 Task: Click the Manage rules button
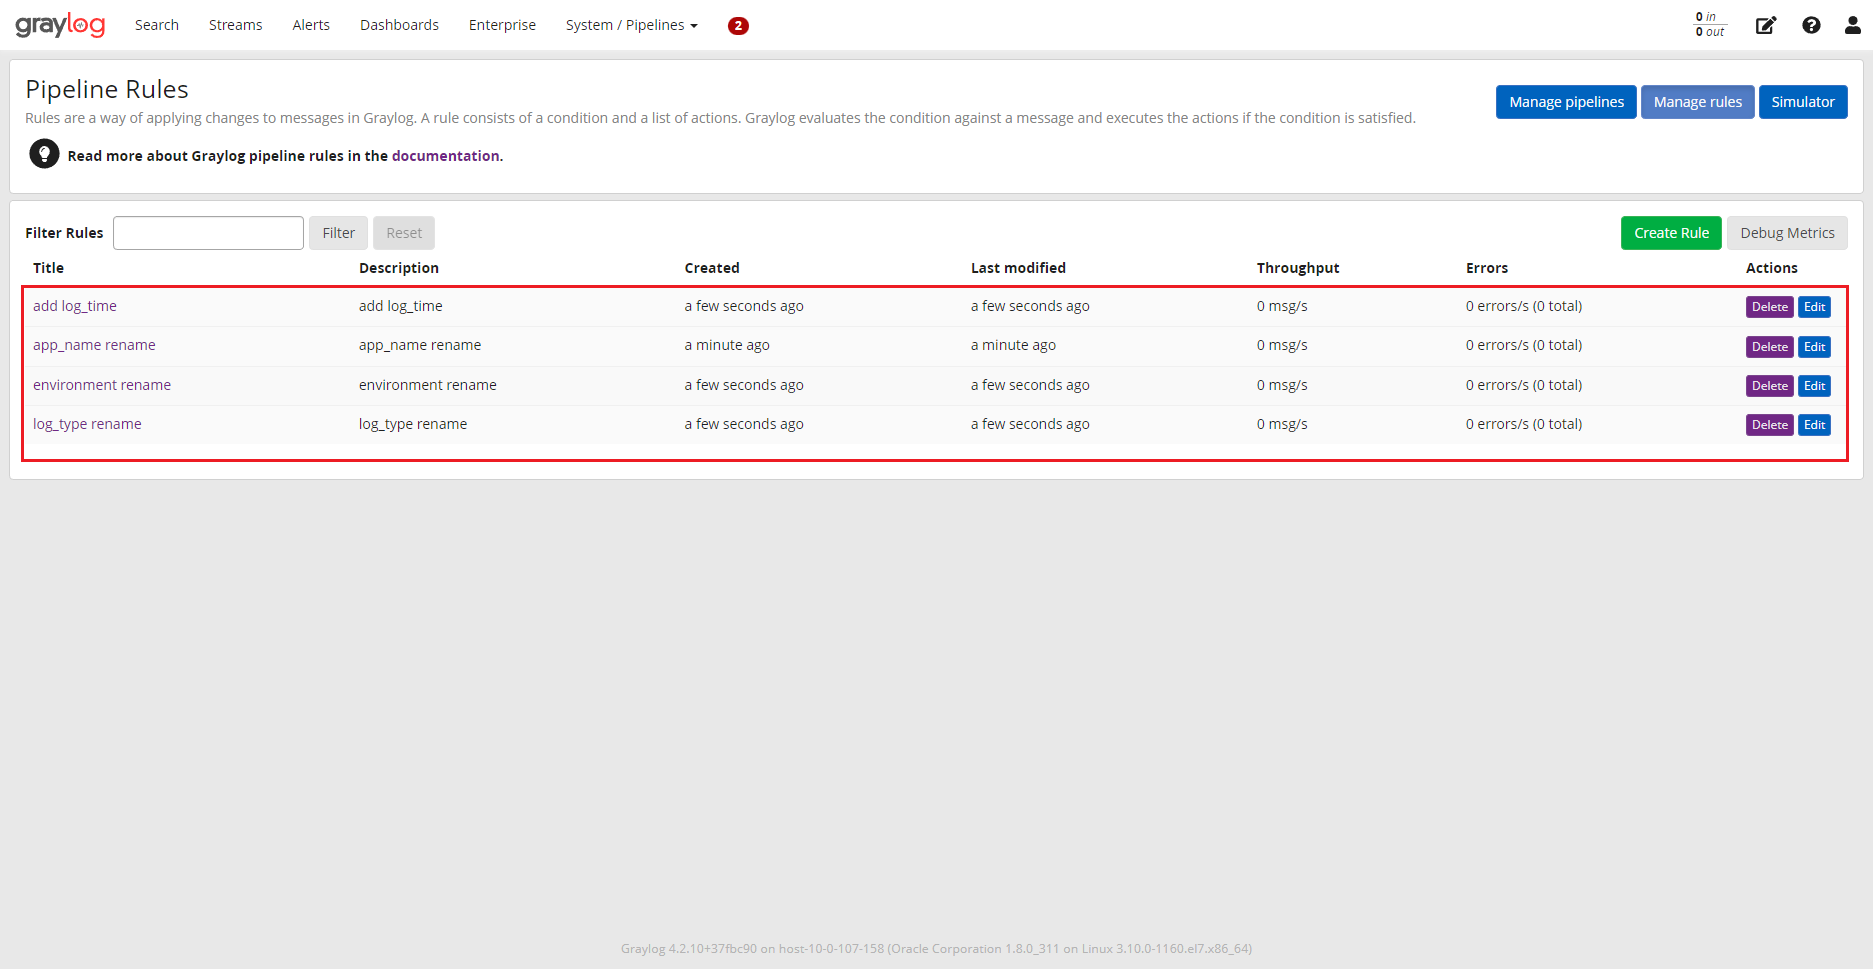click(1697, 101)
